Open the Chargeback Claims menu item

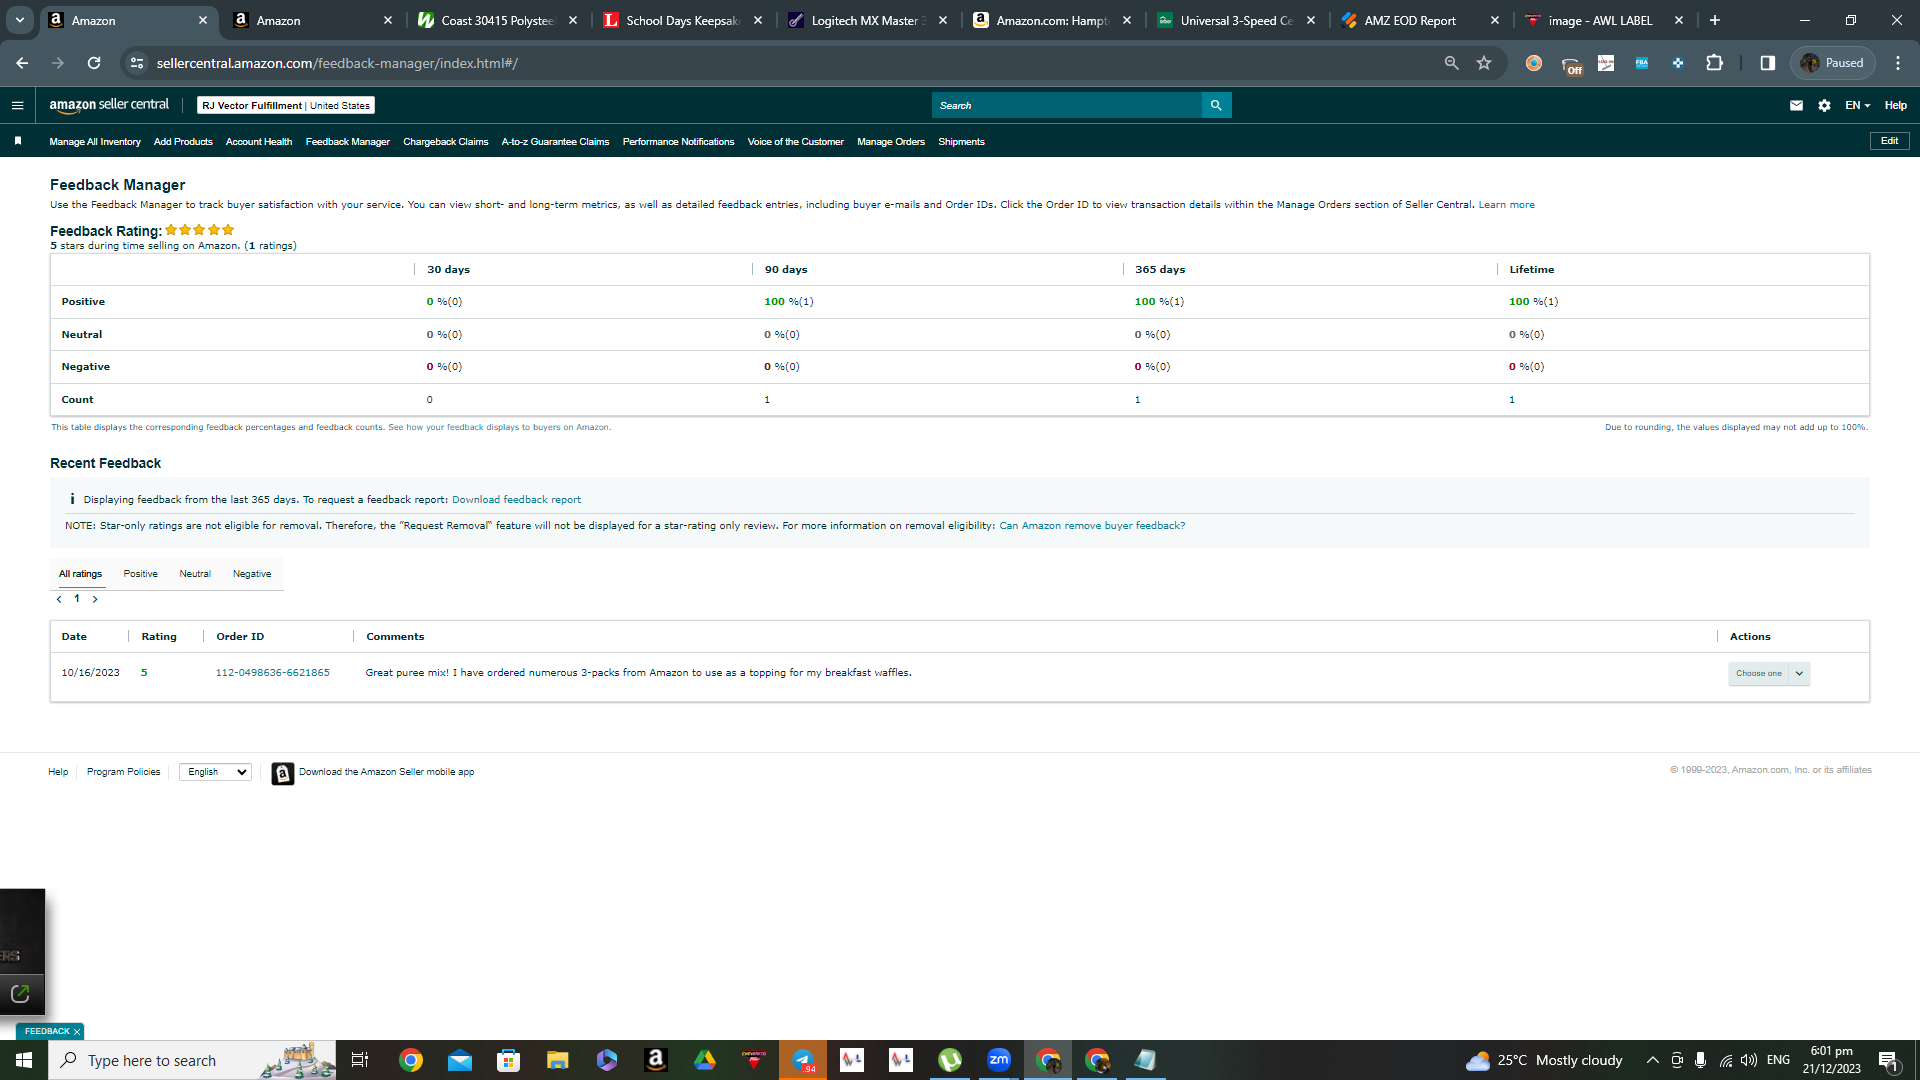point(446,141)
